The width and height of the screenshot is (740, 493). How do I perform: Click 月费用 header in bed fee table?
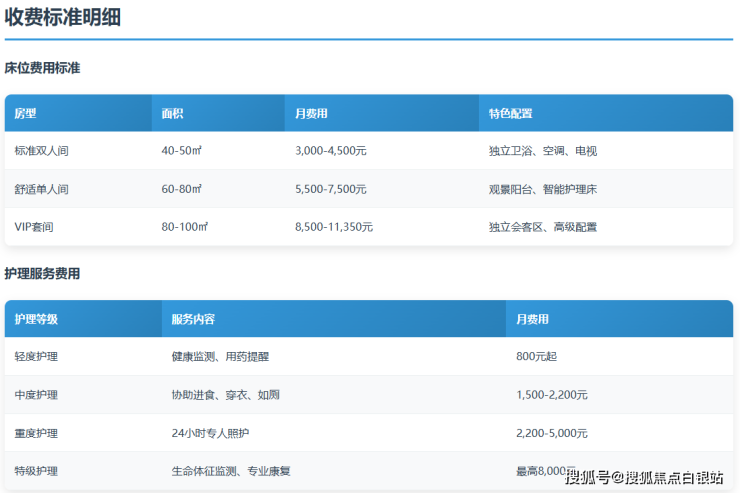312,114
